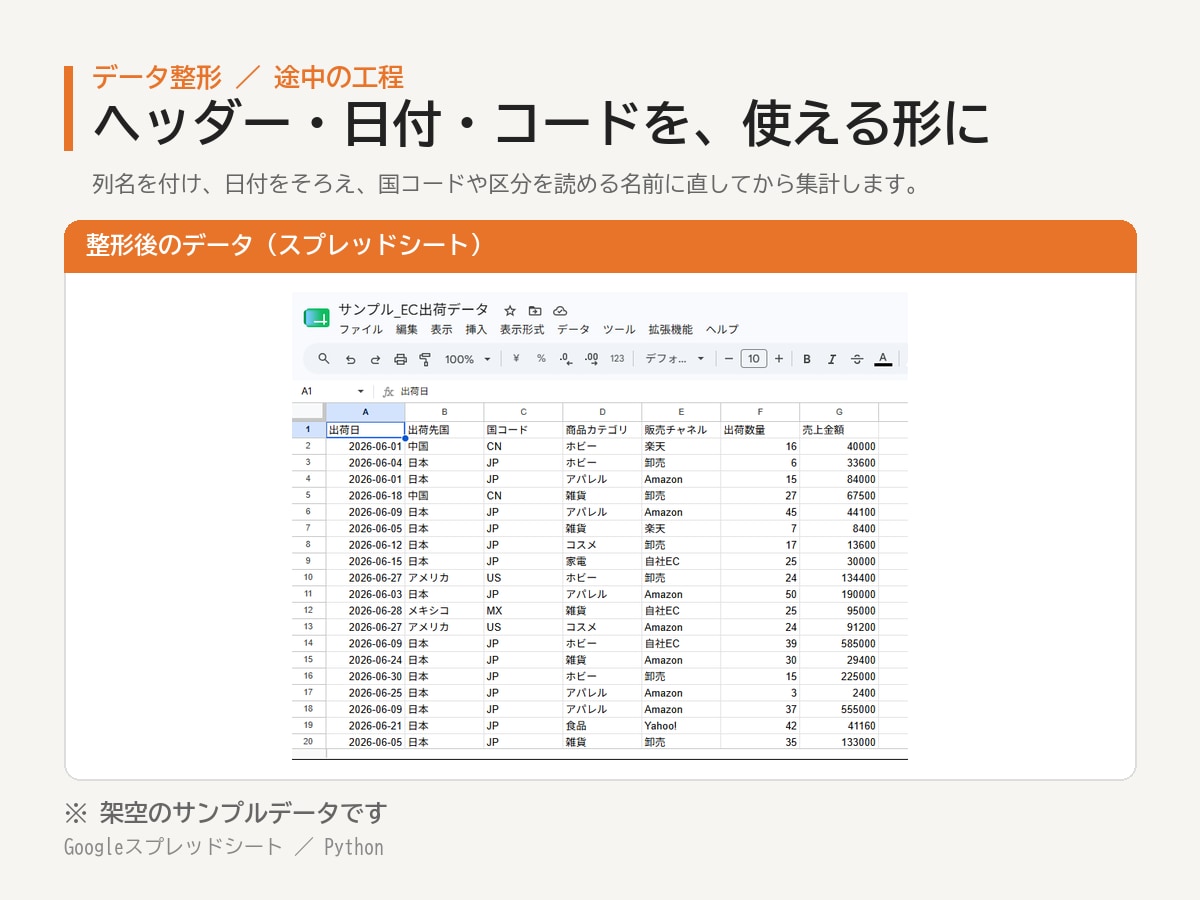1200x900 pixels.
Task: Undo the last action
Action: point(350,359)
